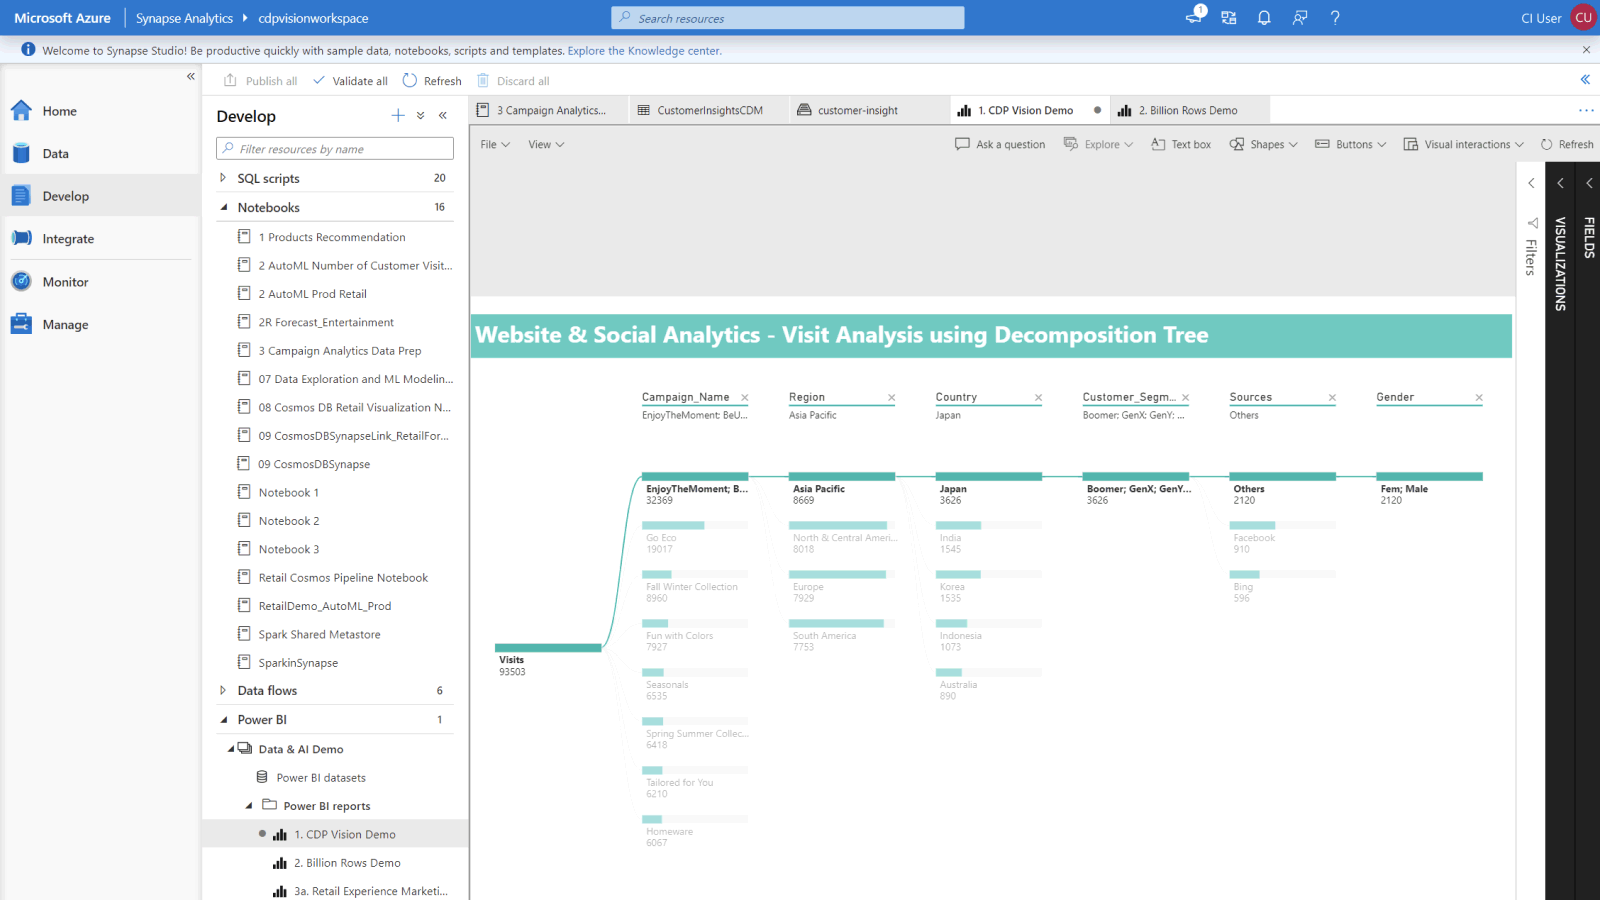Click Ask a question button
Image resolution: width=1600 pixels, height=900 pixels.
point(1000,145)
